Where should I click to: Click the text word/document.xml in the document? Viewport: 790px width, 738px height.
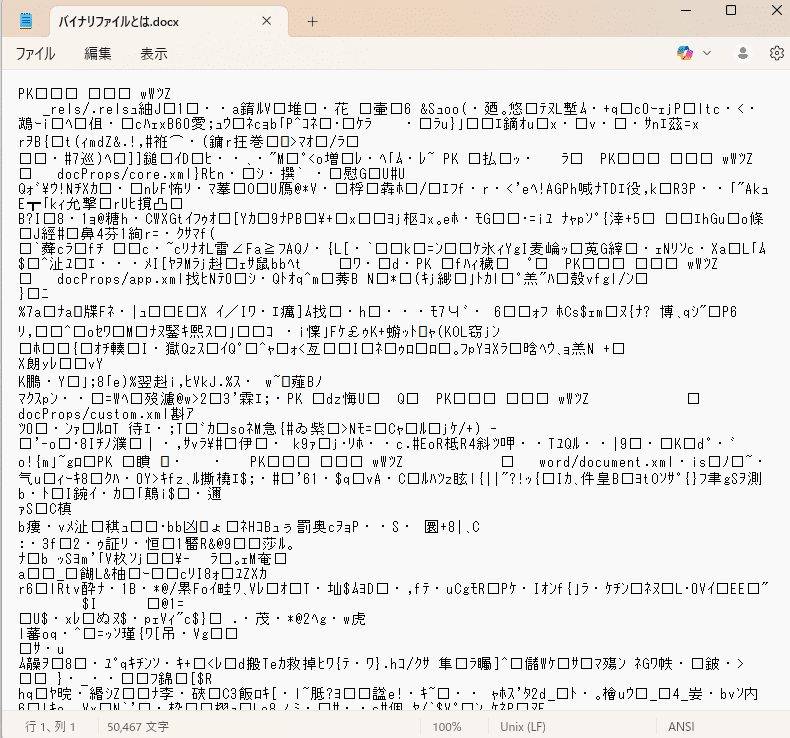click(606, 462)
